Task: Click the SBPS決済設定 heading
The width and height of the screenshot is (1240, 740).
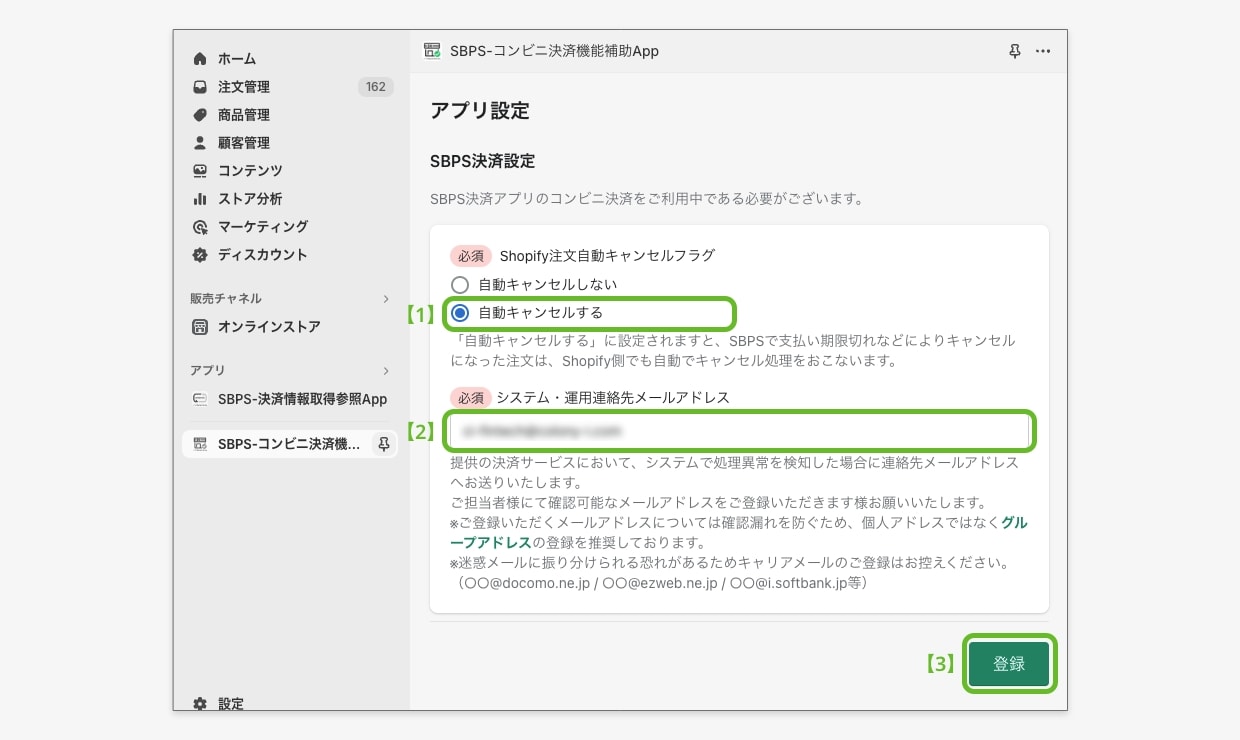Action: click(482, 161)
